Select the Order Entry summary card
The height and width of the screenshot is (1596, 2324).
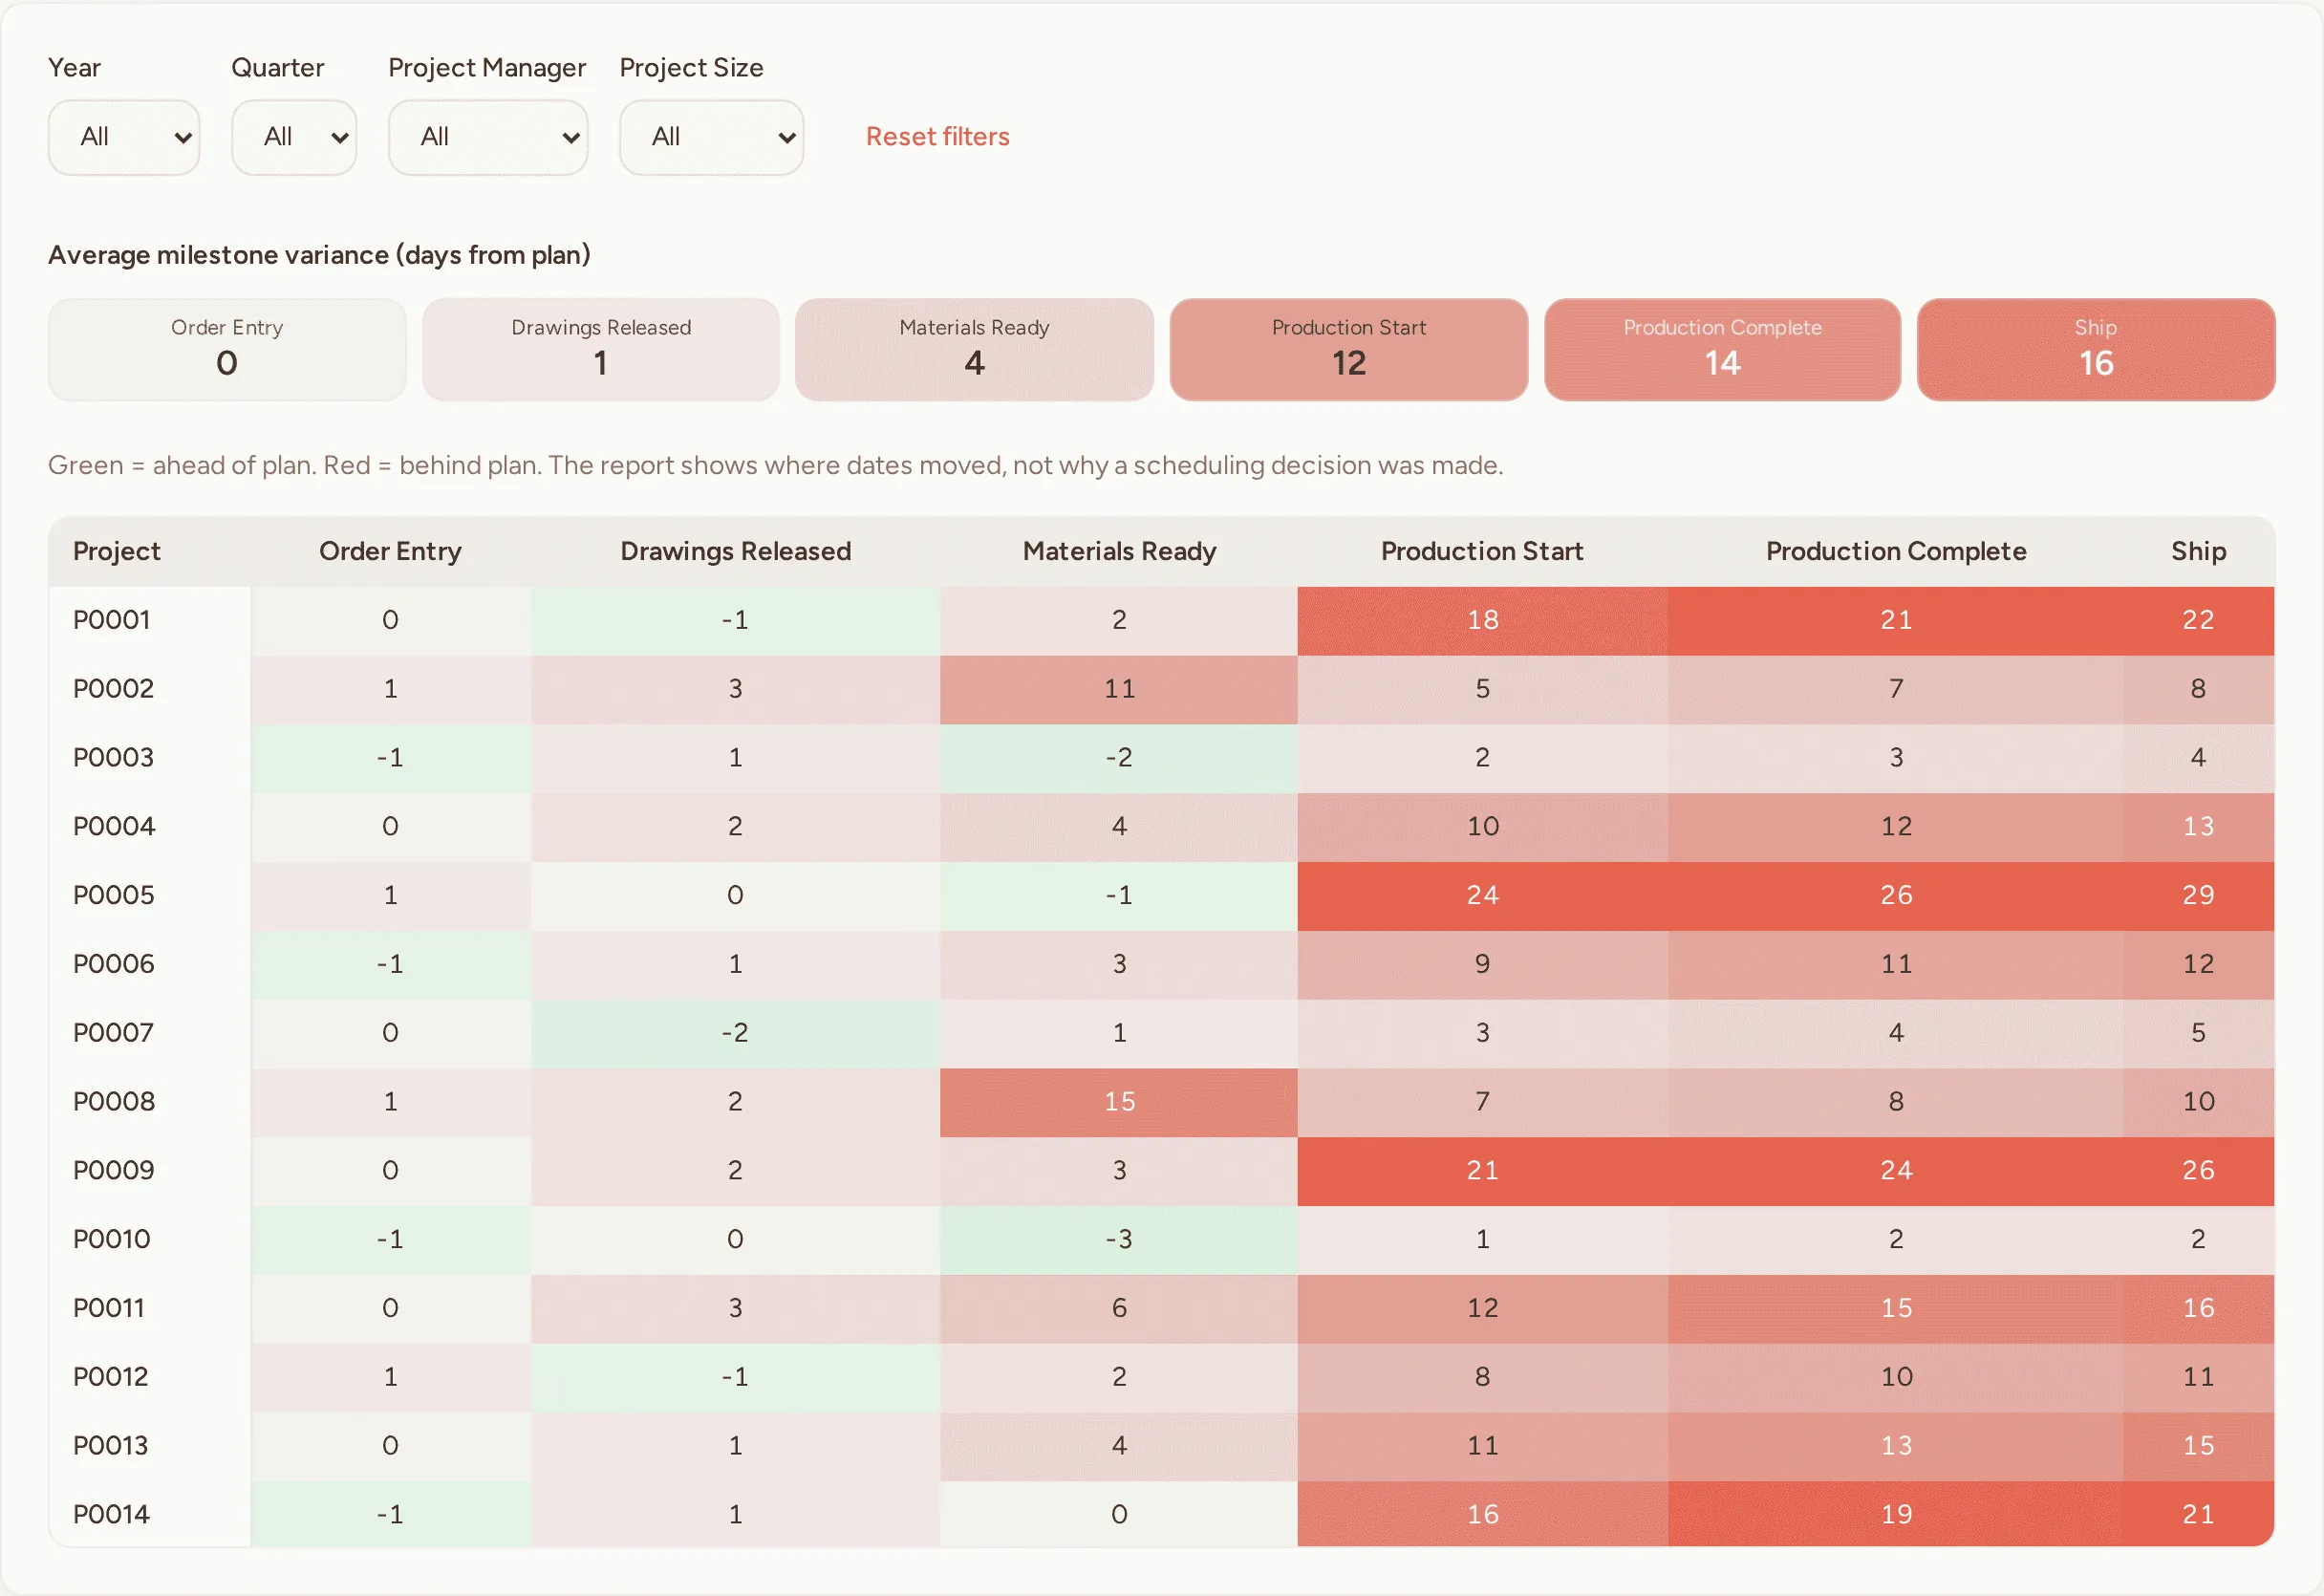point(227,350)
